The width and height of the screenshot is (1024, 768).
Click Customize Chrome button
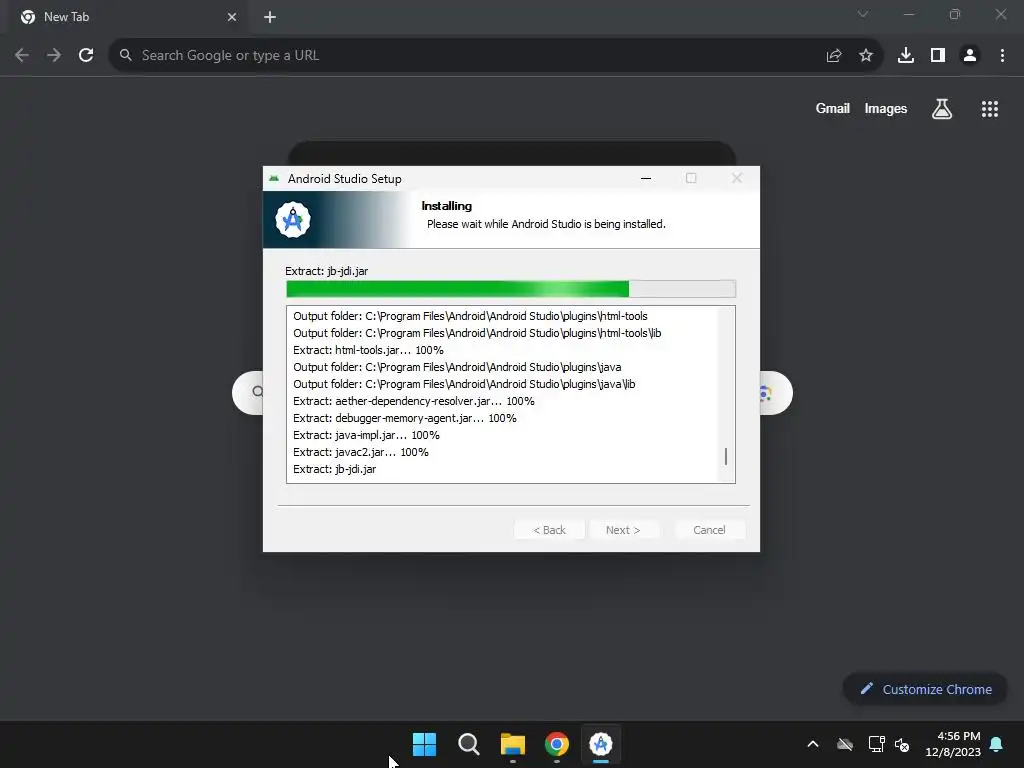925,689
